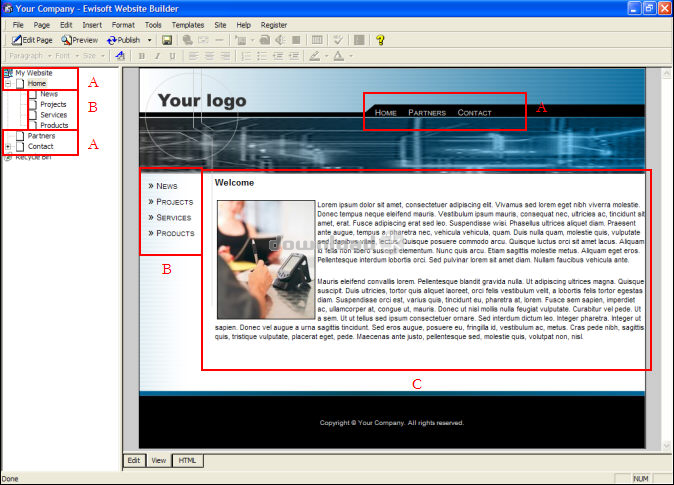
Task: Open the insert object dropdown arrow
Action: coord(252,40)
